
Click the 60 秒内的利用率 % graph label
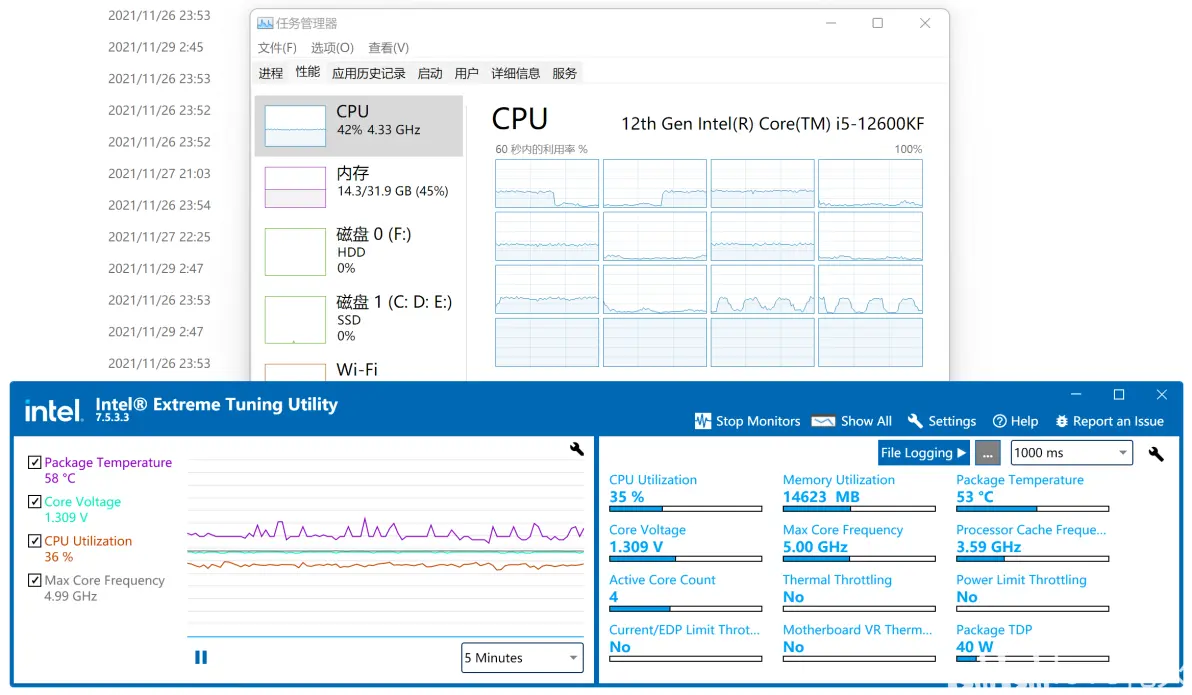[x=541, y=150]
